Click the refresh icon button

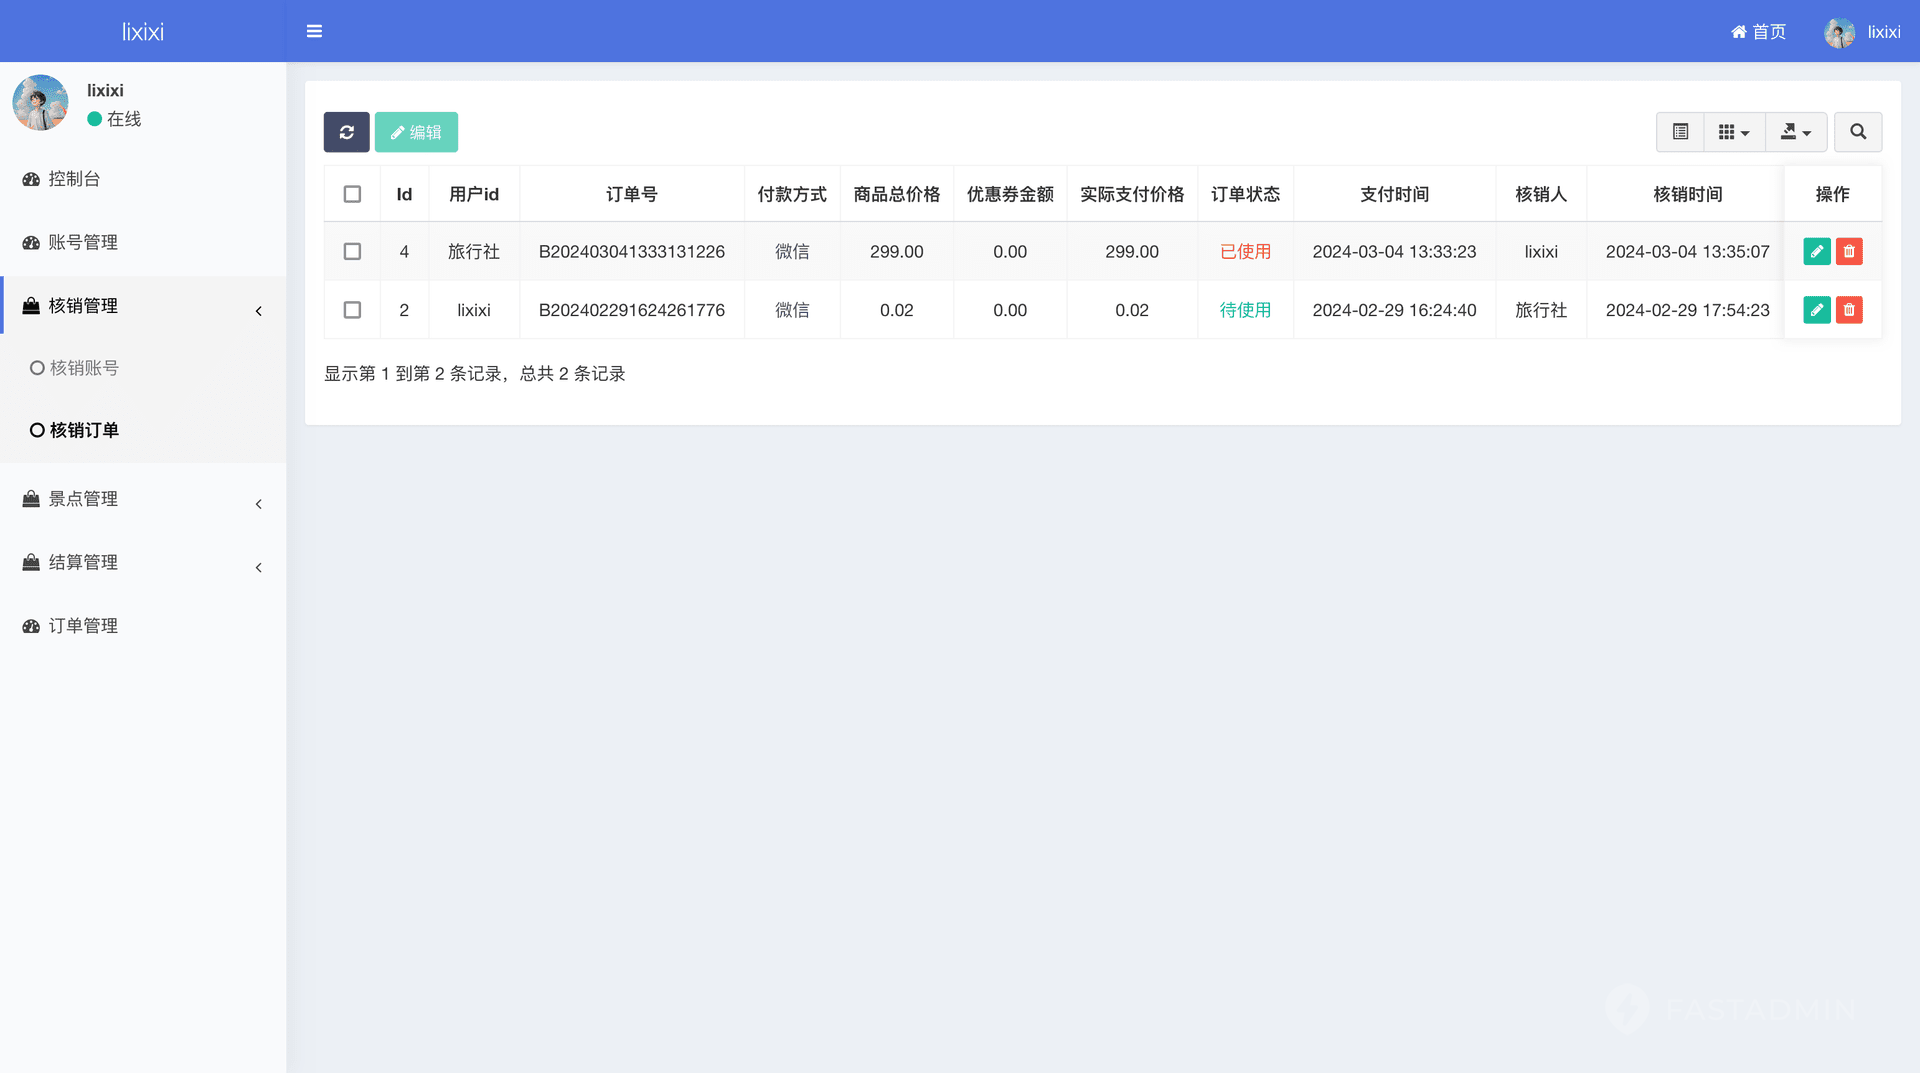point(346,132)
